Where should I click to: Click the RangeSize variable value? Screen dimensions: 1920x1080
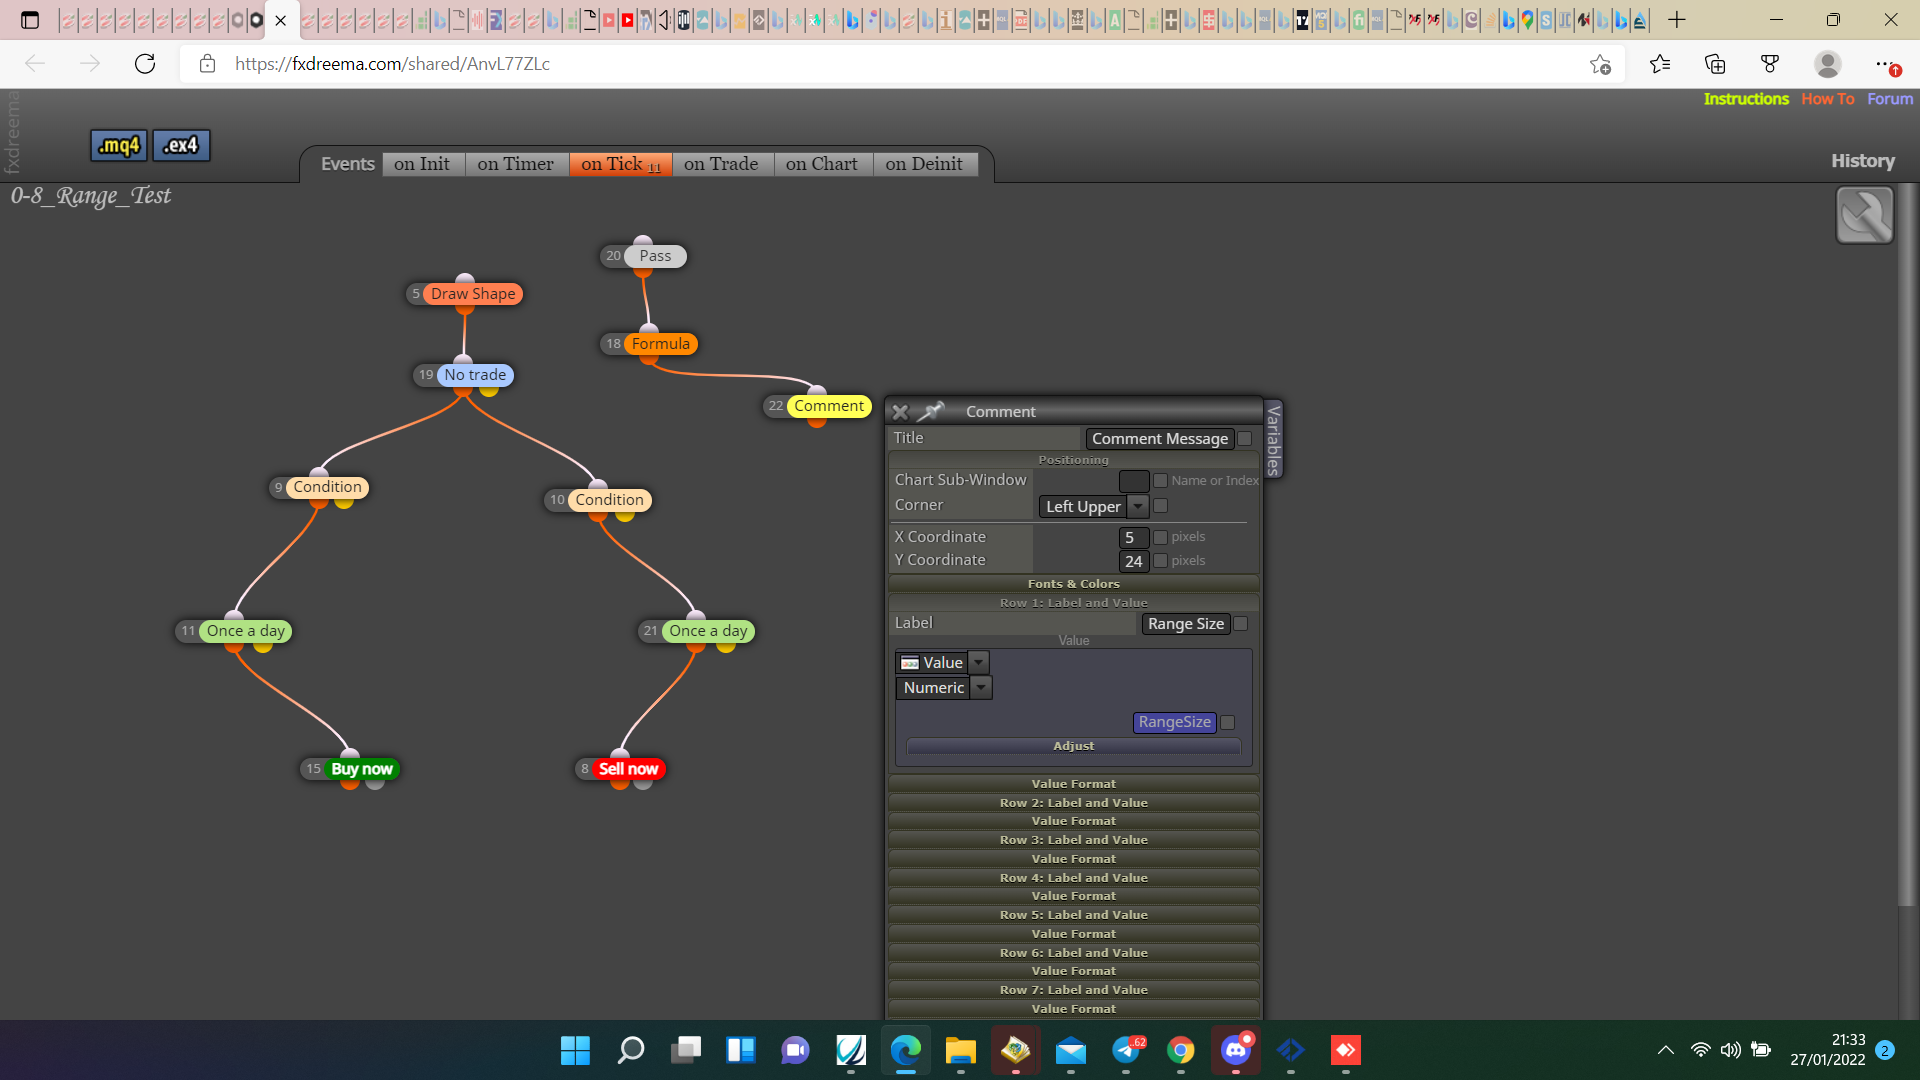1174,722
